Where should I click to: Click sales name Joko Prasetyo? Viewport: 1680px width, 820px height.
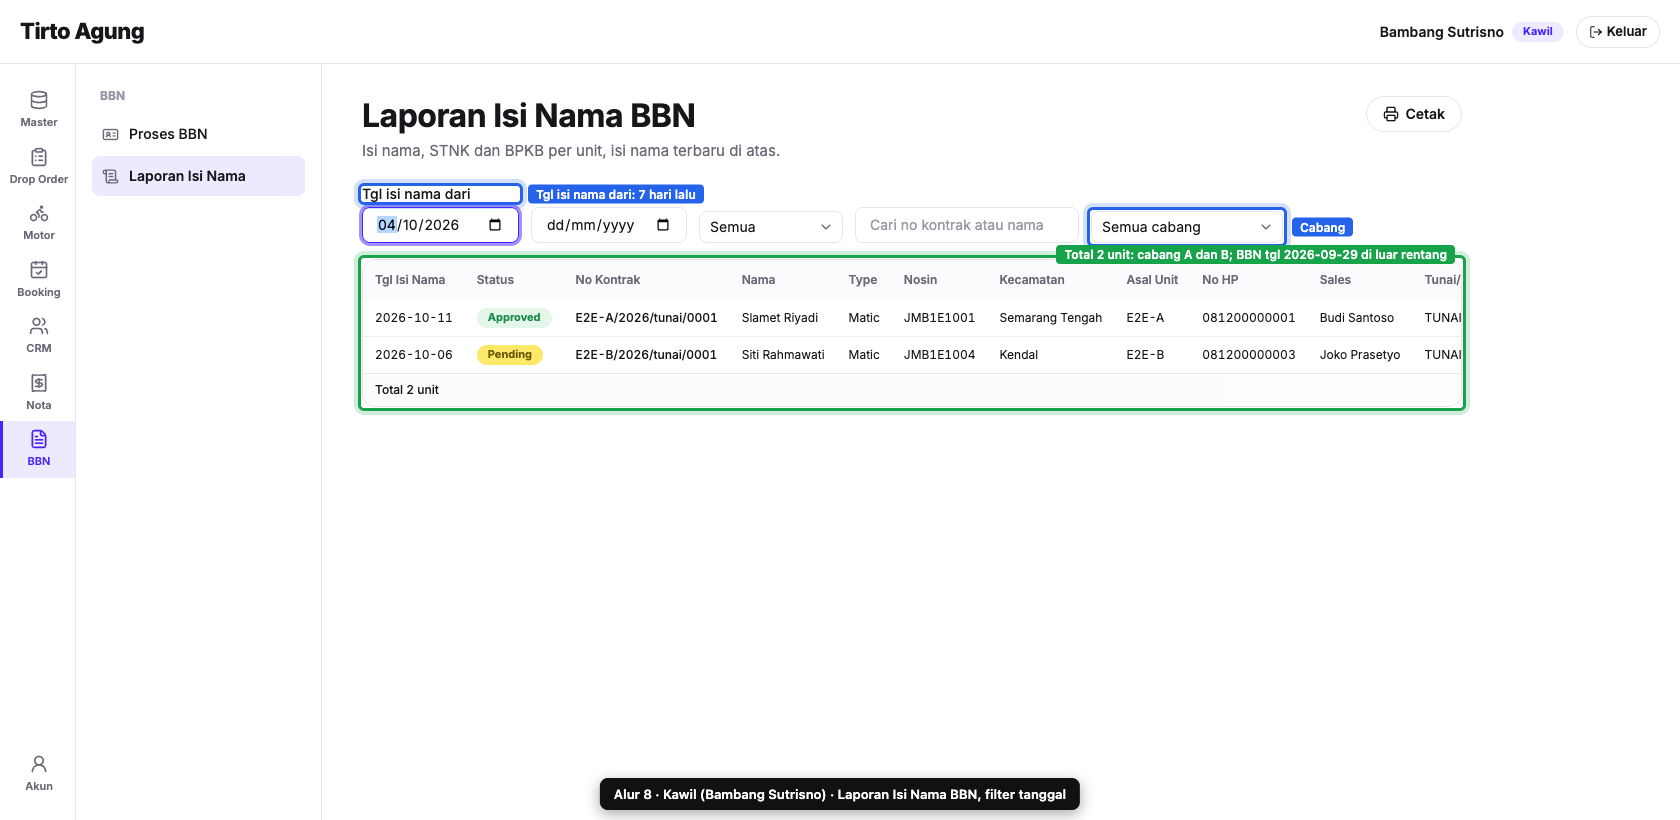tap(1360, 355)
